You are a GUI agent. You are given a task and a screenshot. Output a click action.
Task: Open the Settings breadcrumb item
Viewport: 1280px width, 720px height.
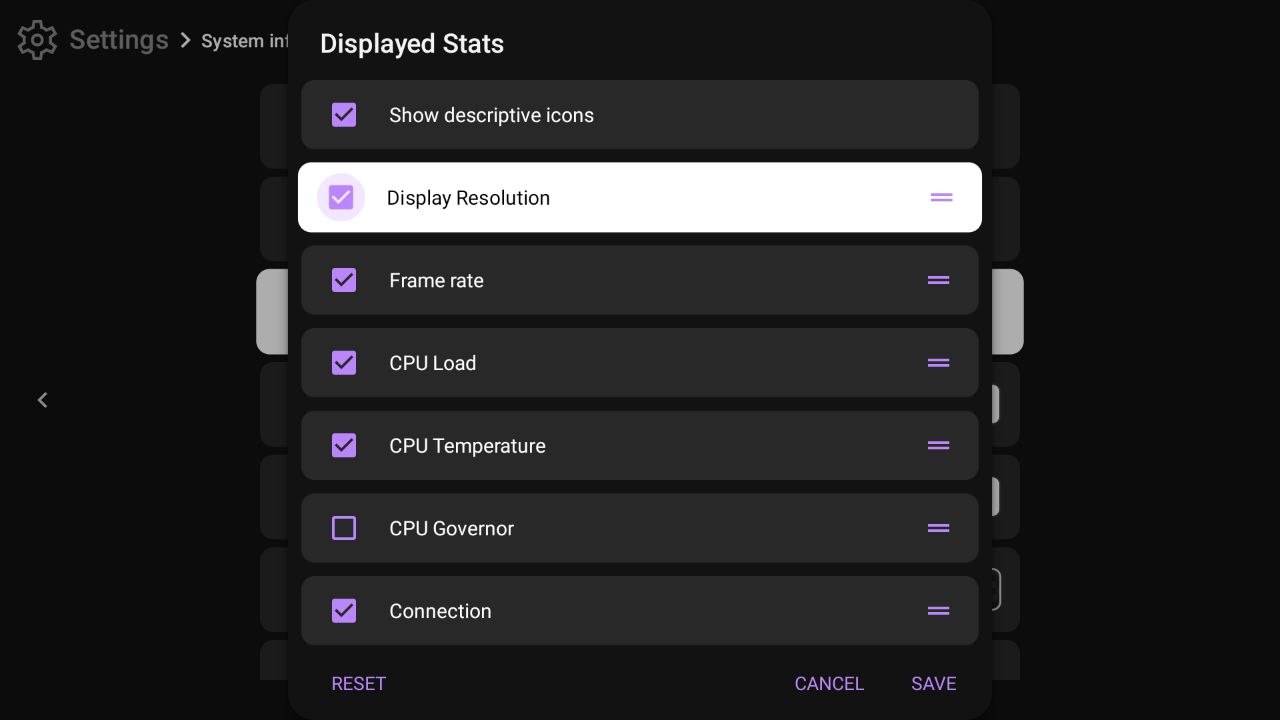click(118, 40)
